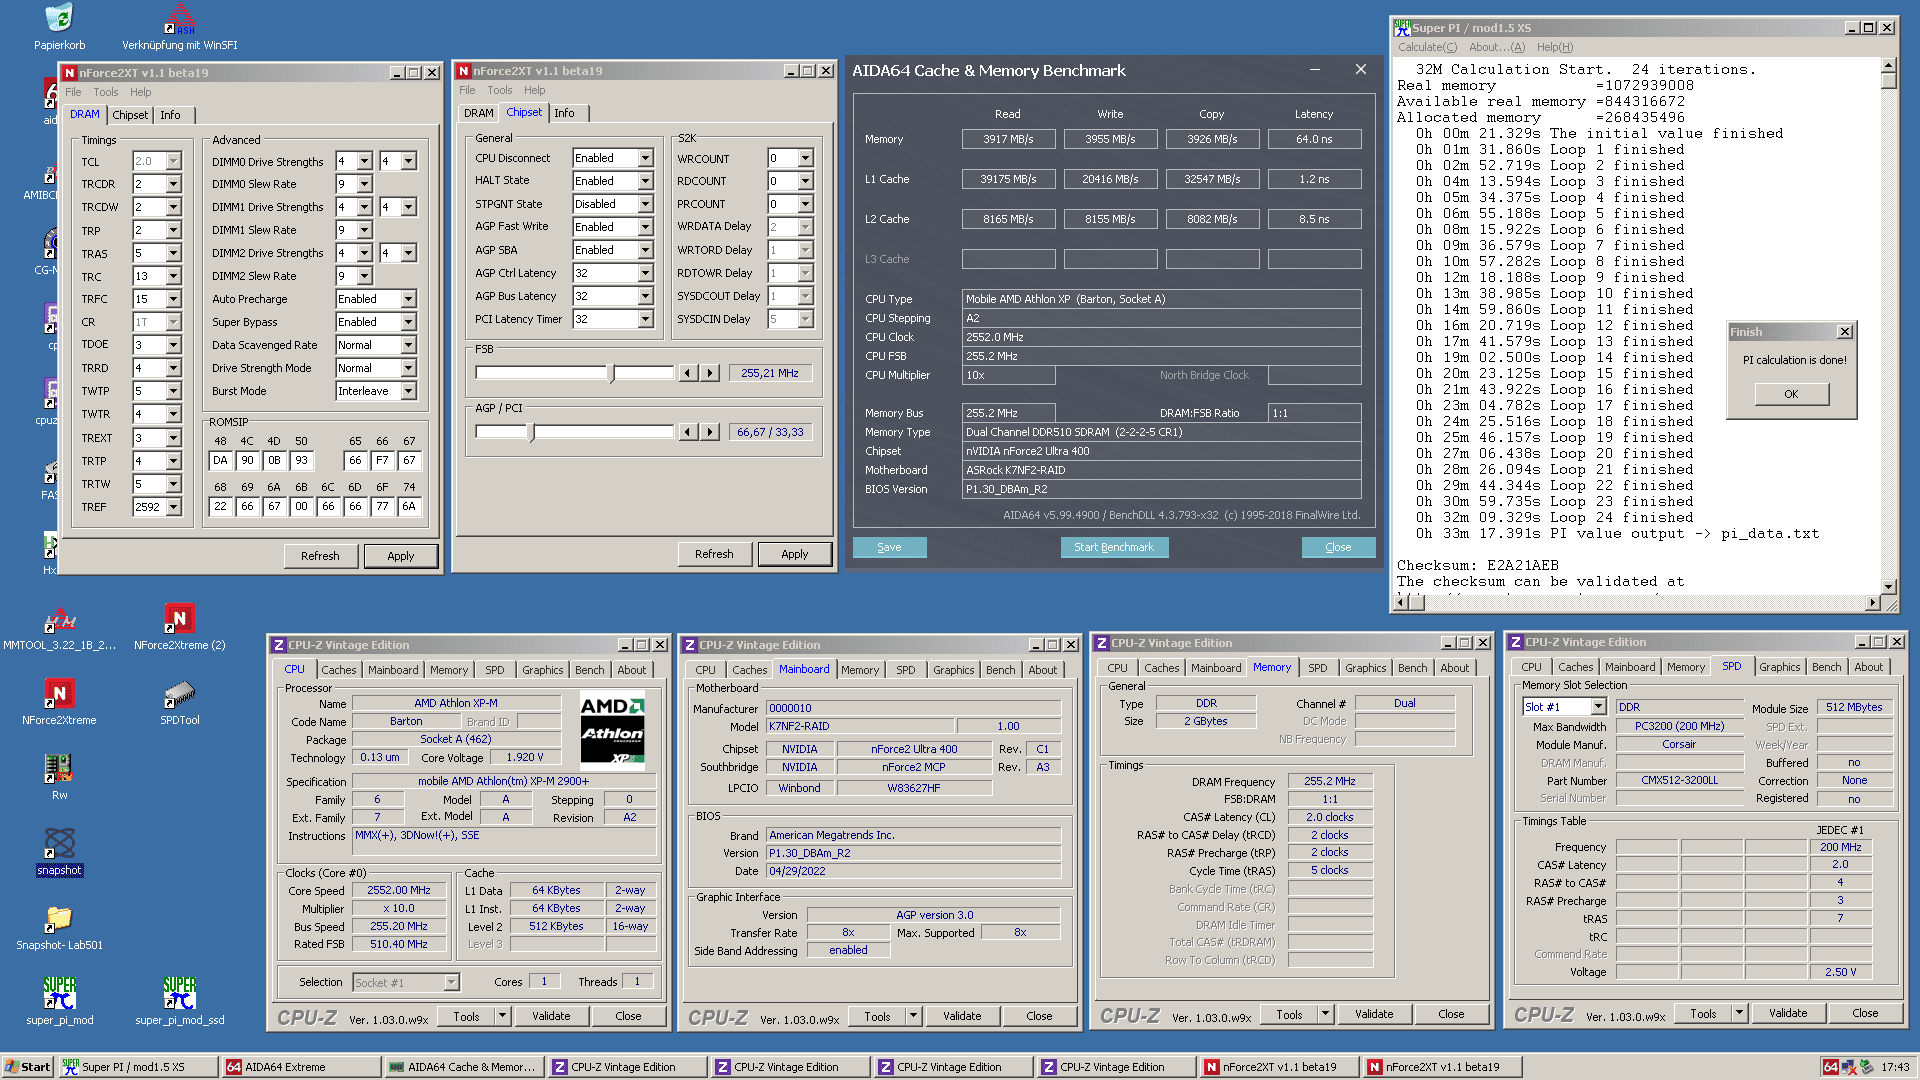Image resolution: width=1920 pixels, height=1080 pixels.
Task: Click the Super PI horizontal scrollbar
Action: (x=1637, y=602)
